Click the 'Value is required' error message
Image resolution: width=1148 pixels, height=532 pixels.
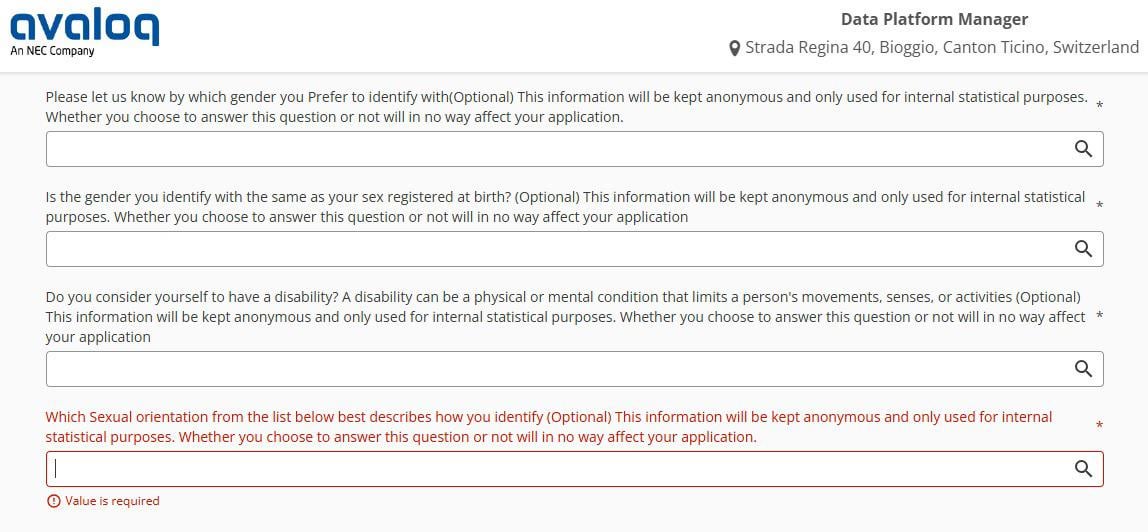[x=112, y=501]
